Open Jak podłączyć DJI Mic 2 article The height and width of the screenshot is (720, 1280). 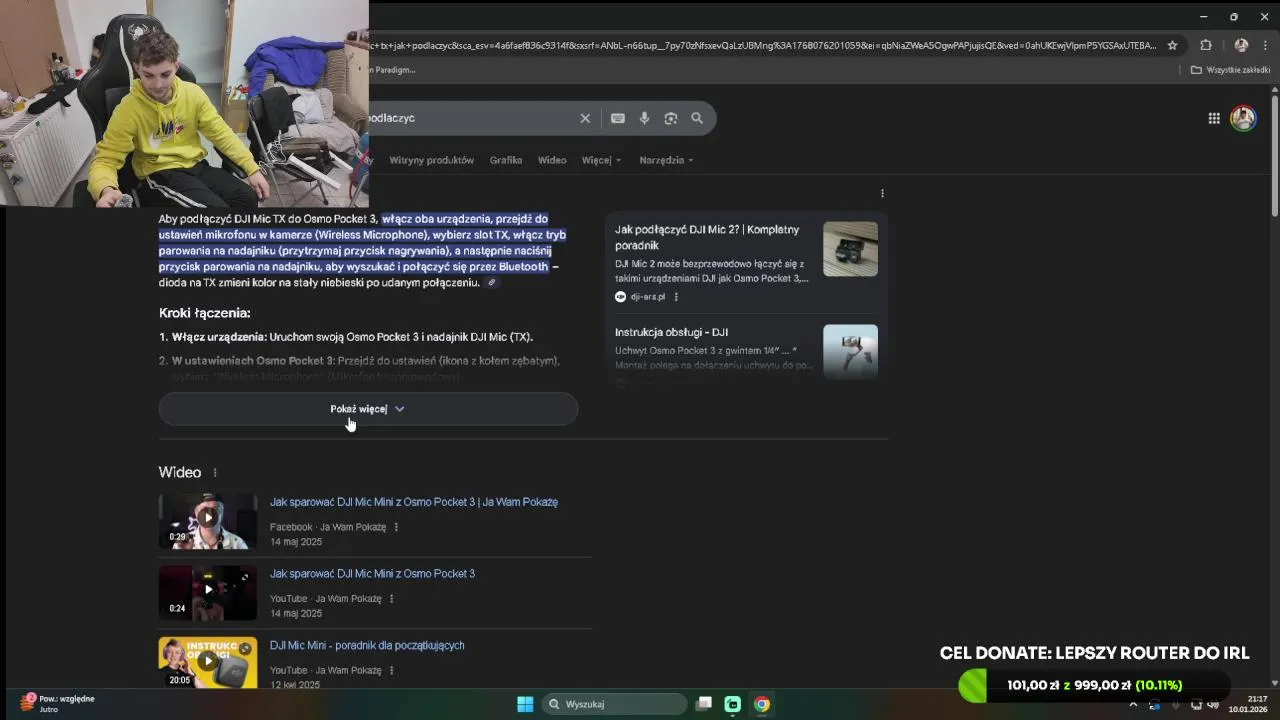click(x=707, y=237)
